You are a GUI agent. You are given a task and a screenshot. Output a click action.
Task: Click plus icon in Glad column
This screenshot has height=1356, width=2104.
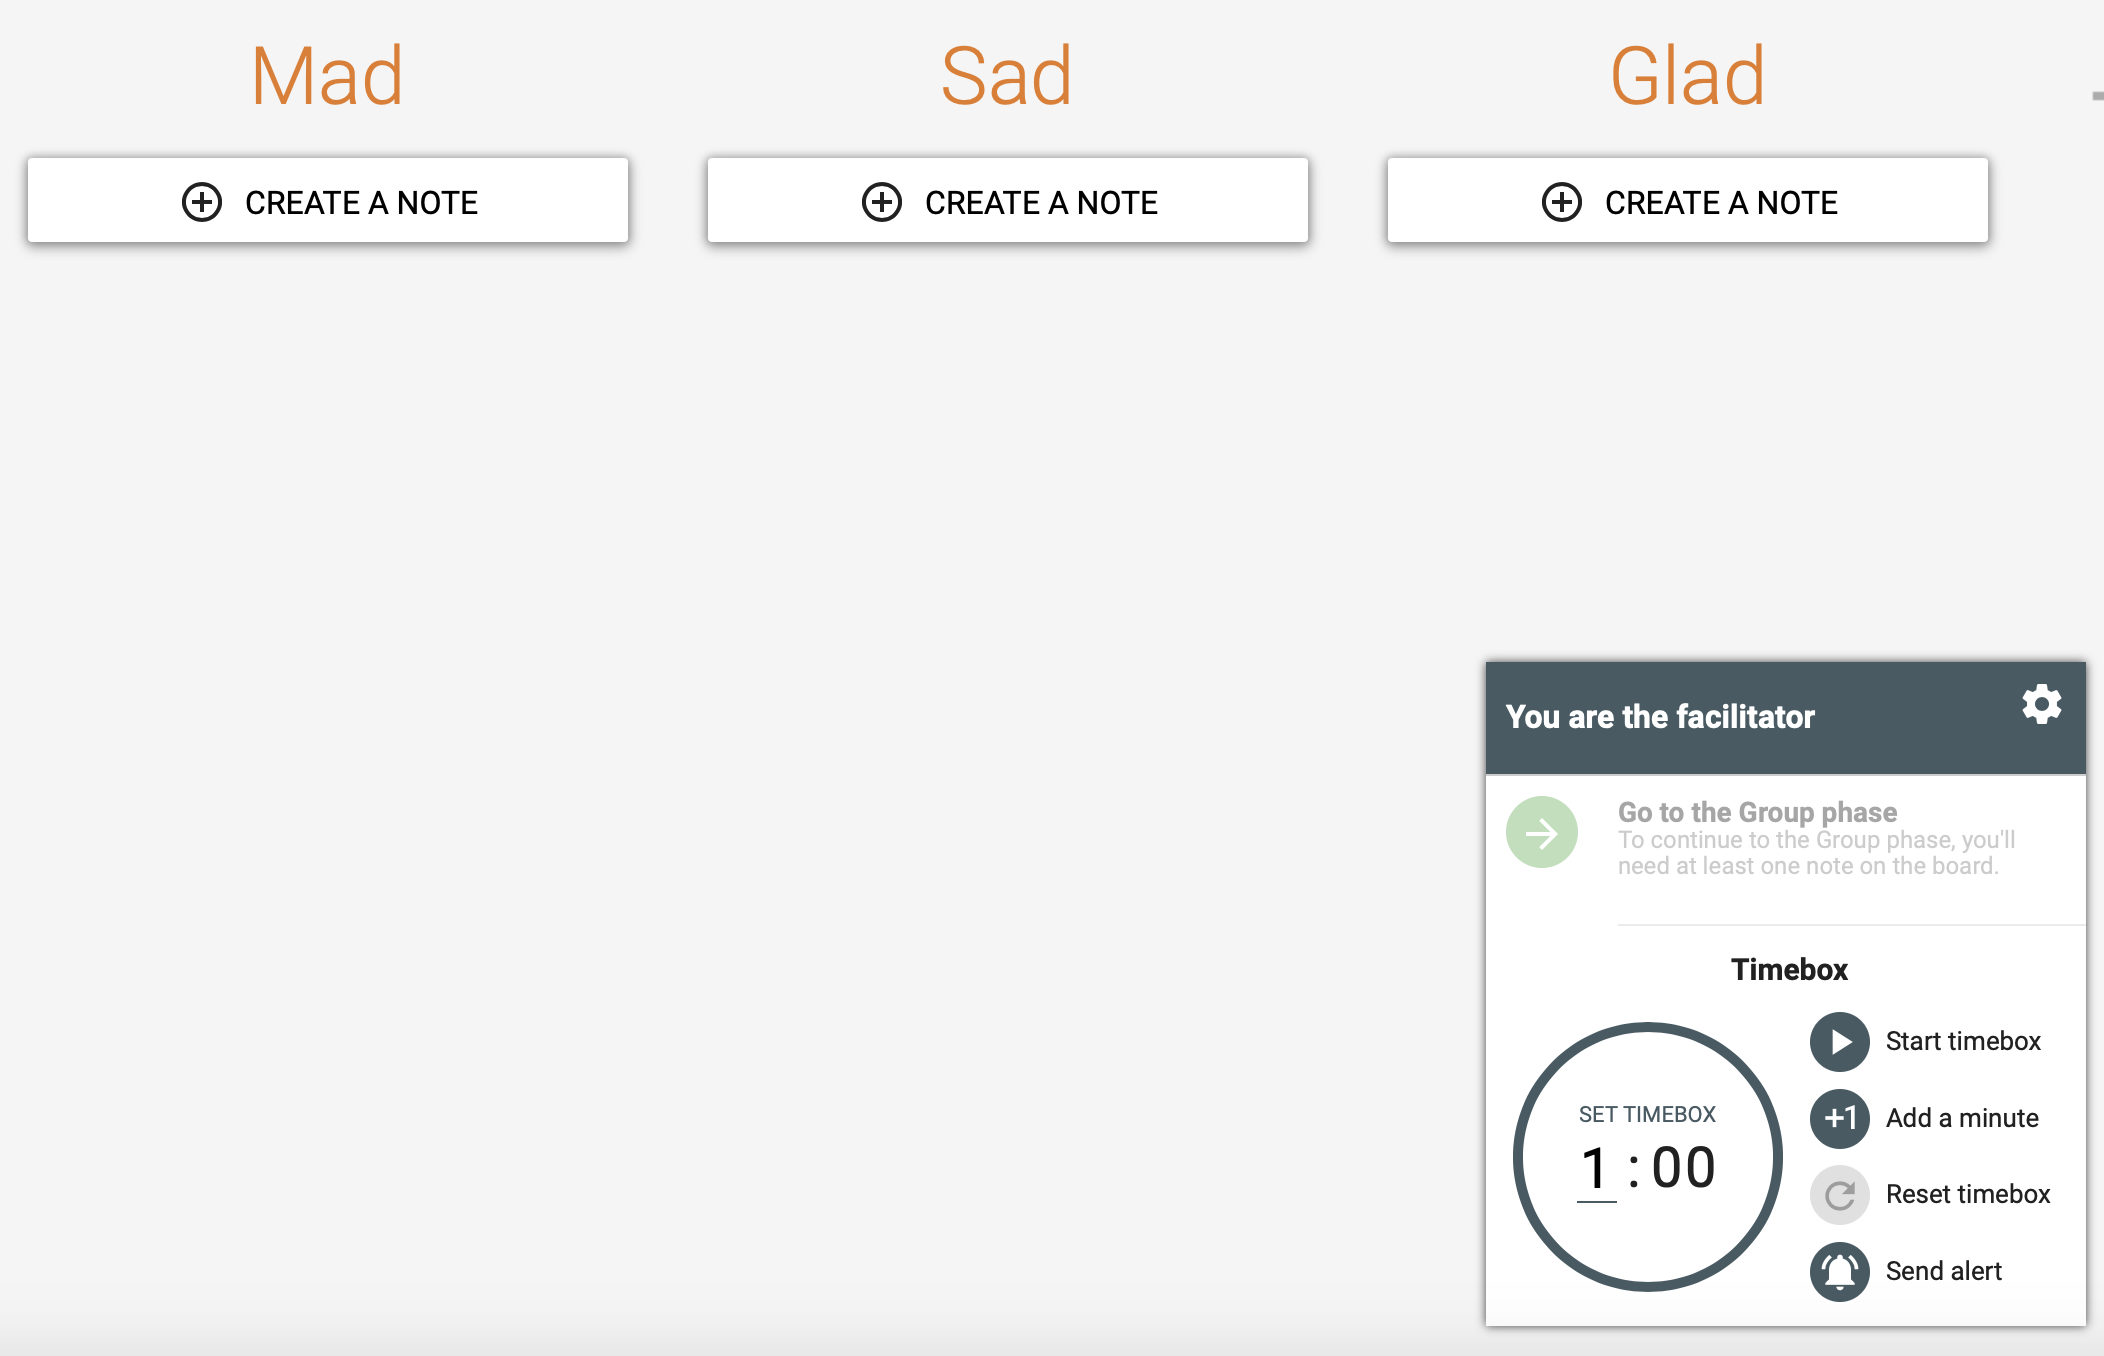1562,202
